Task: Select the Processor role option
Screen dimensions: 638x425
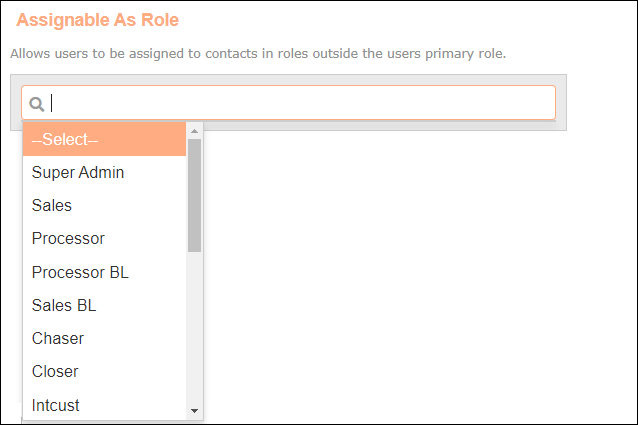Action: tap(105, 239)
